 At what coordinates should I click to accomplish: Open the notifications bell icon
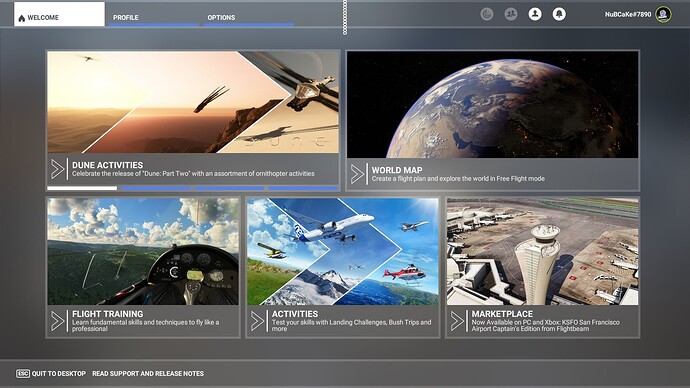[559, 14]
